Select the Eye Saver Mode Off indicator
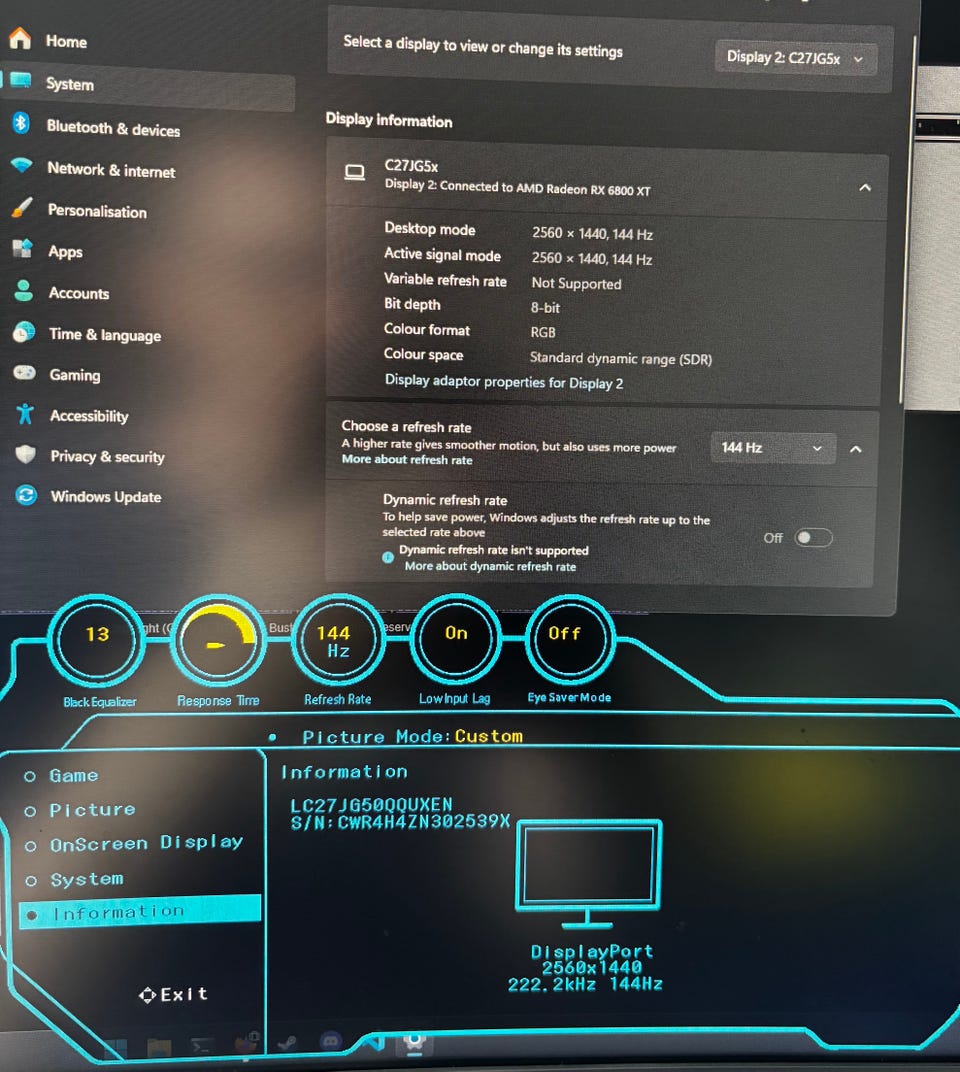This screenshot has height=1072, width=960. coord(568,637)
